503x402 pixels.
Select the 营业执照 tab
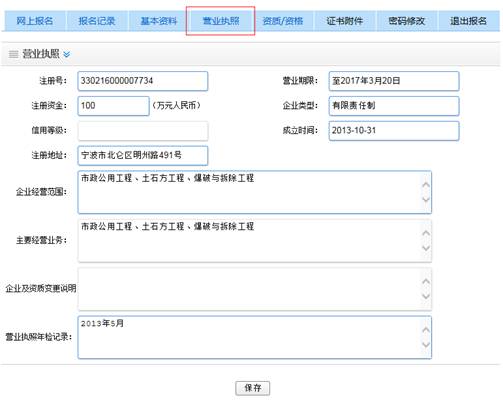[x=221, y=21]
